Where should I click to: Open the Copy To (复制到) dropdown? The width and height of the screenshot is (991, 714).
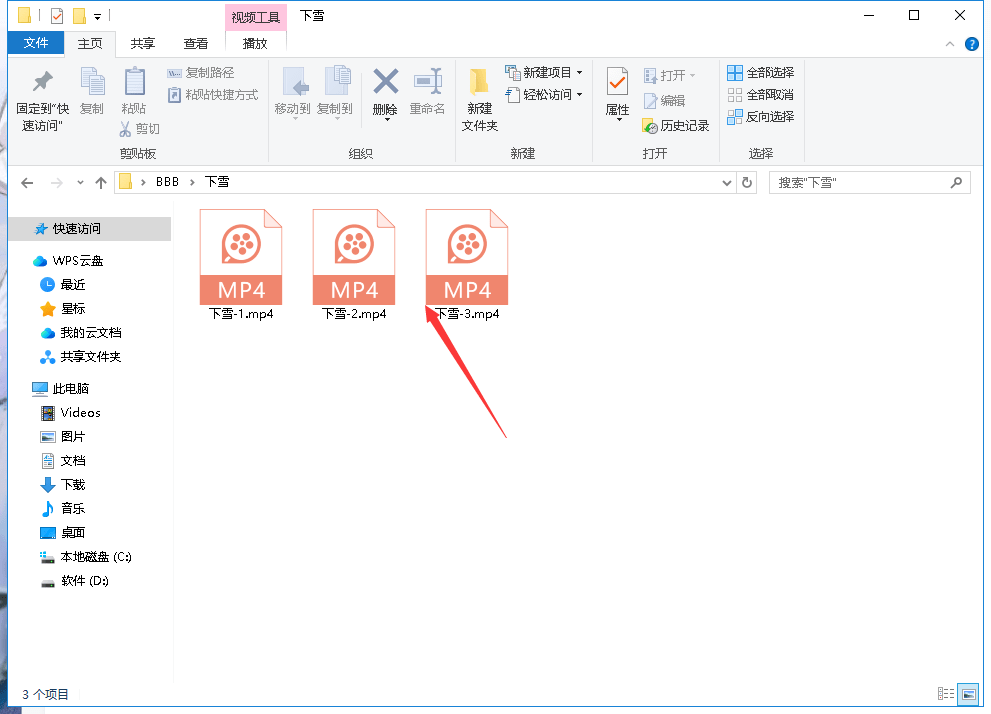tap(335, 94)
